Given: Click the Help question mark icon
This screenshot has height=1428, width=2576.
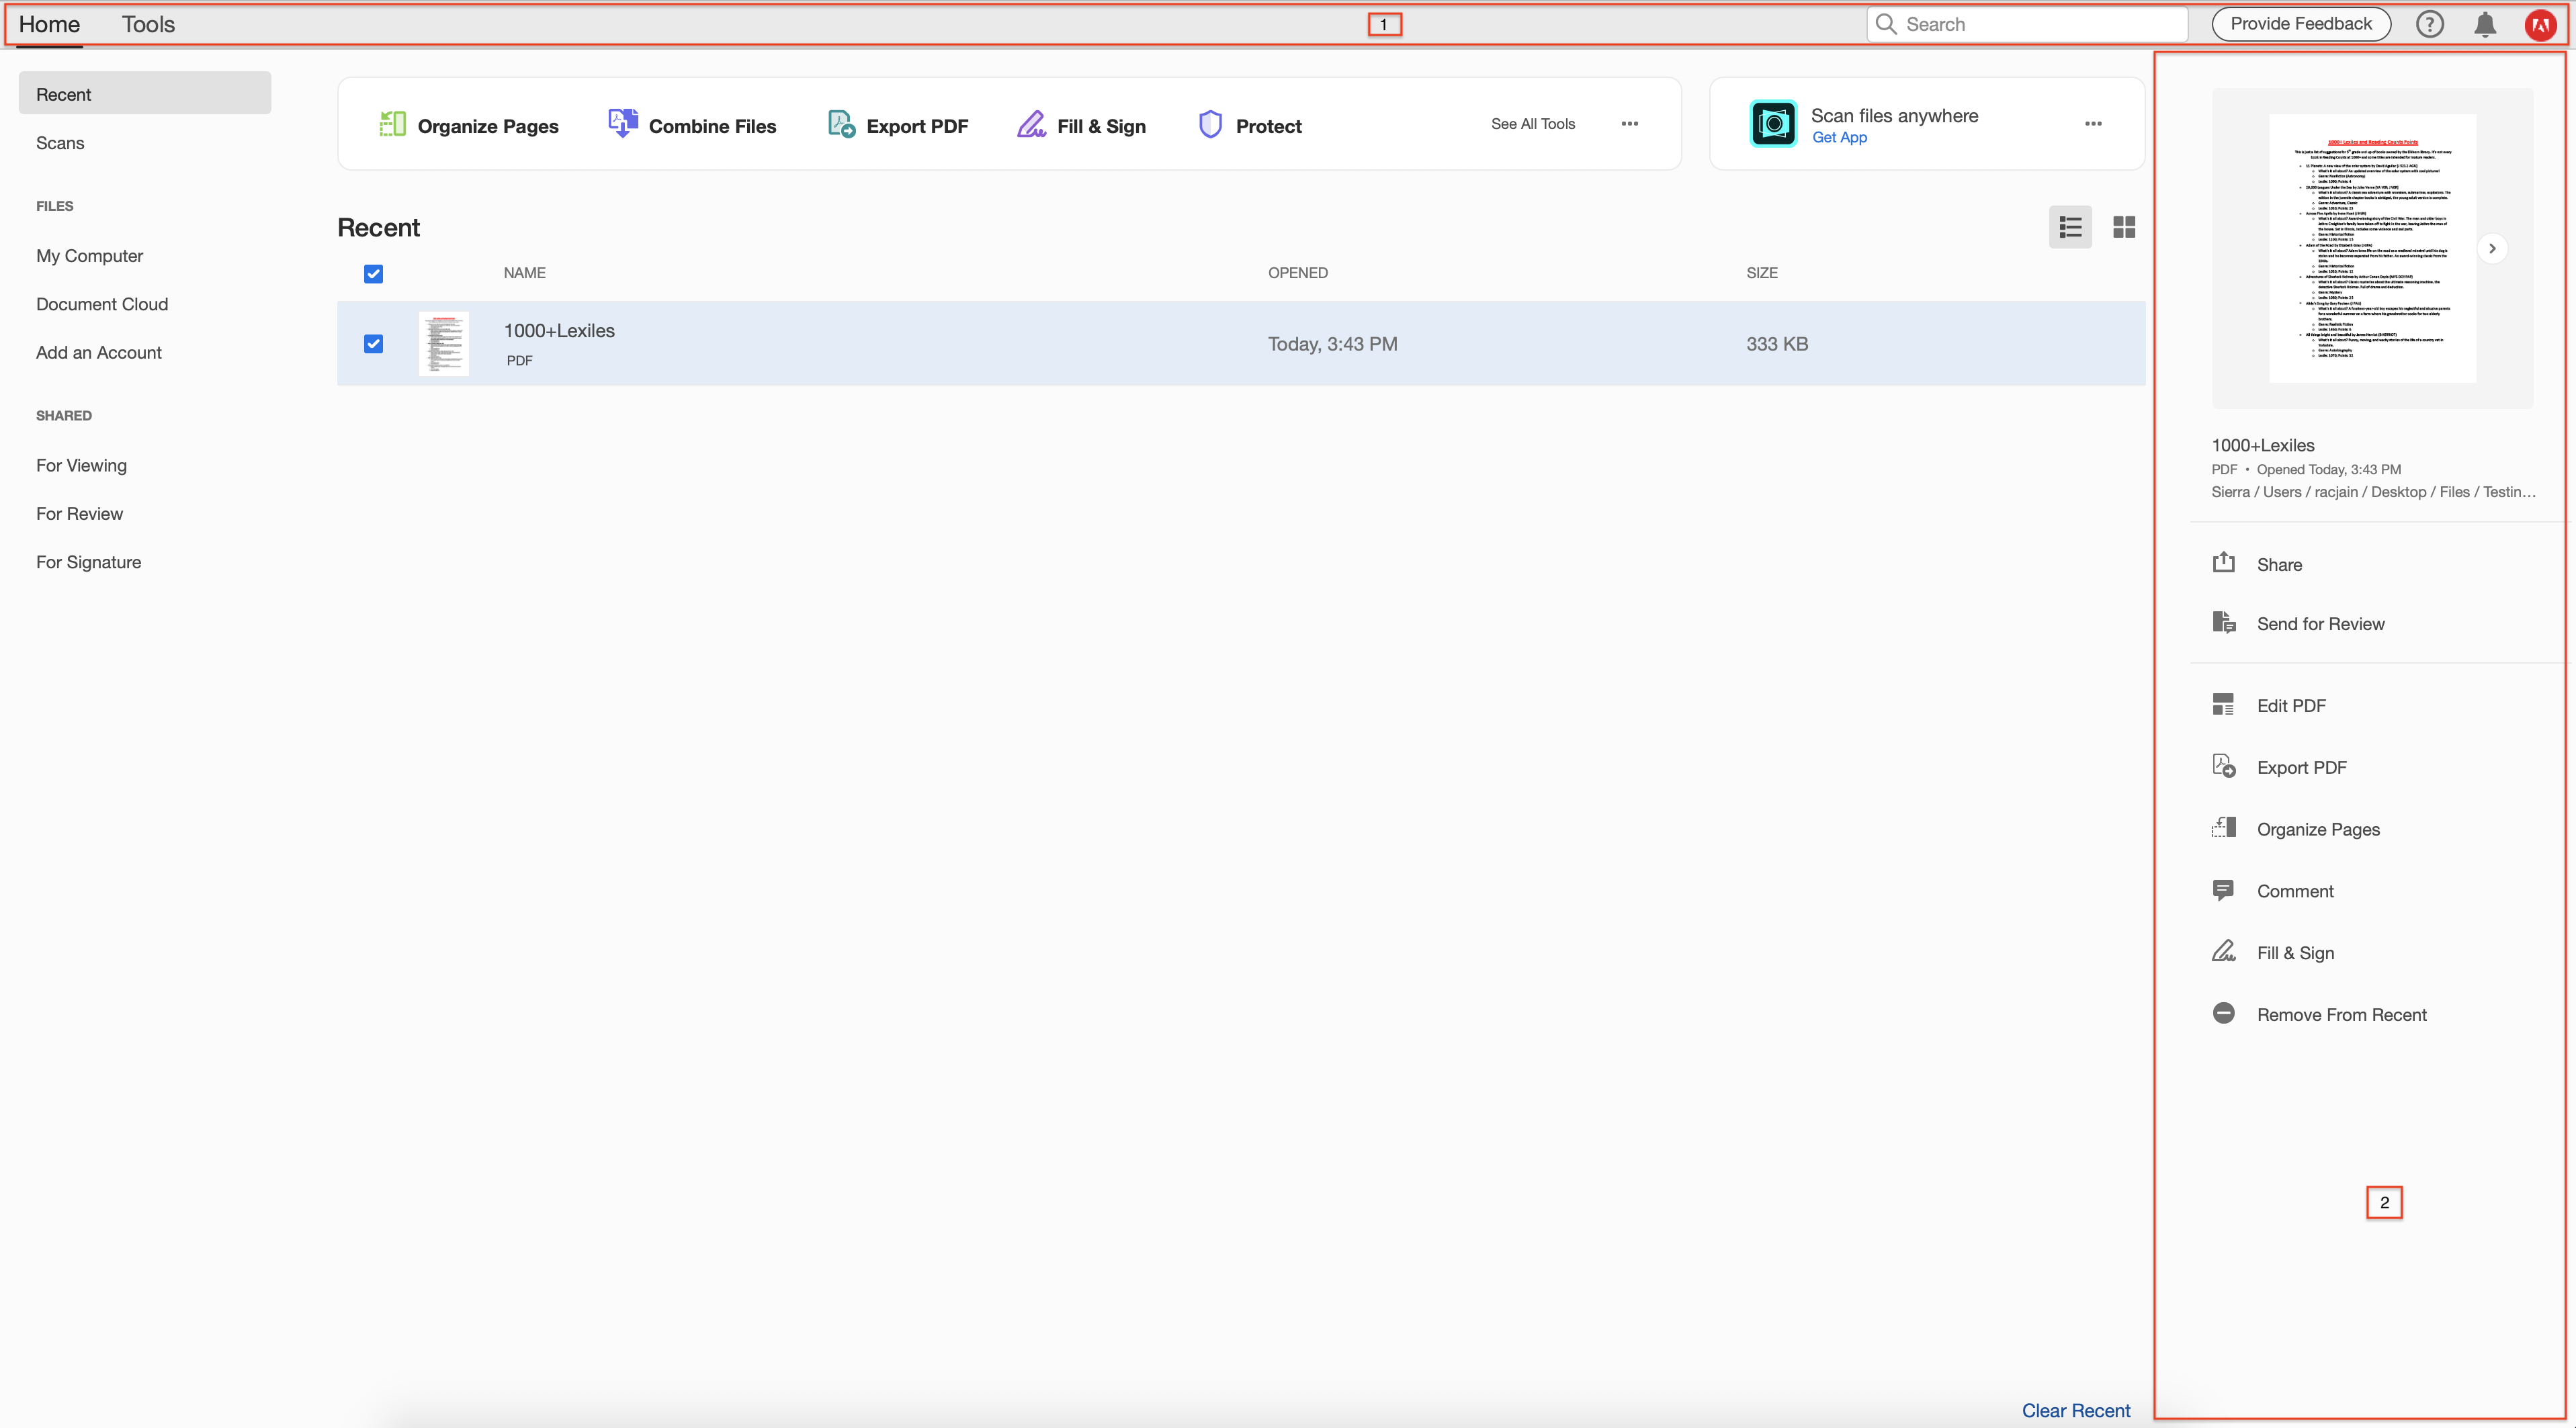Looking at the screenshot, I should pos(2429,25).
